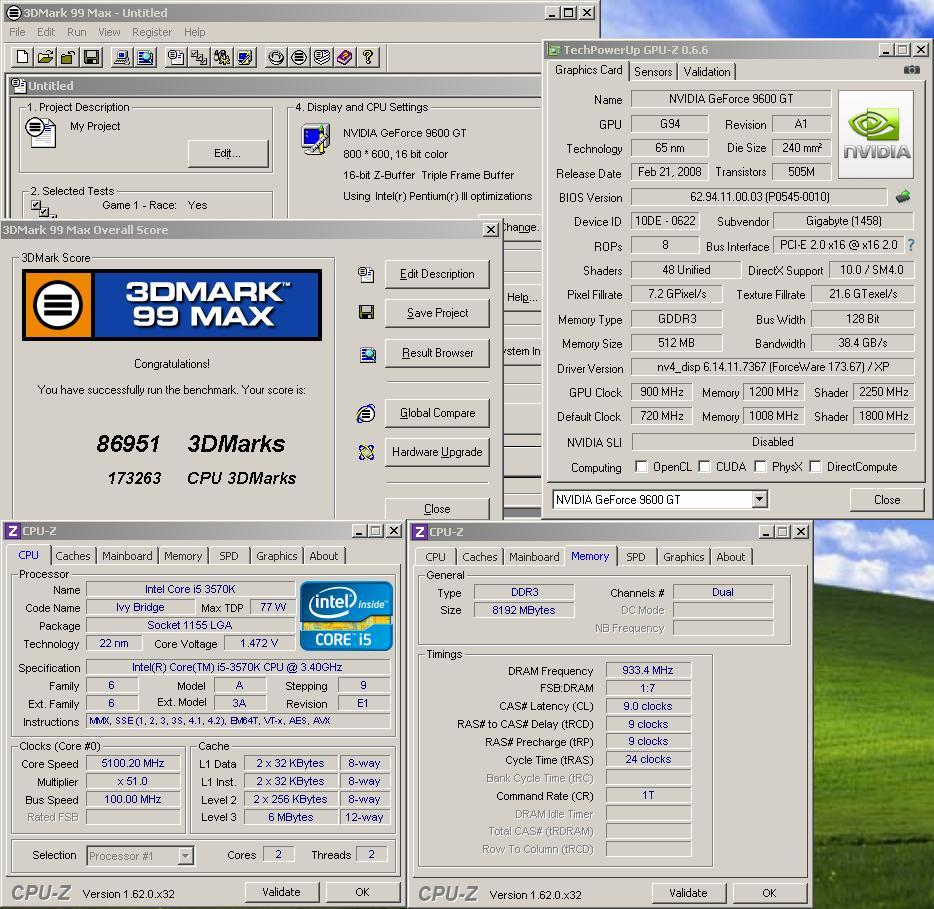The height and width of the screenshot is (909, 934).
Task: Open the File menu in 3DMark
Action: pos(17,32)
